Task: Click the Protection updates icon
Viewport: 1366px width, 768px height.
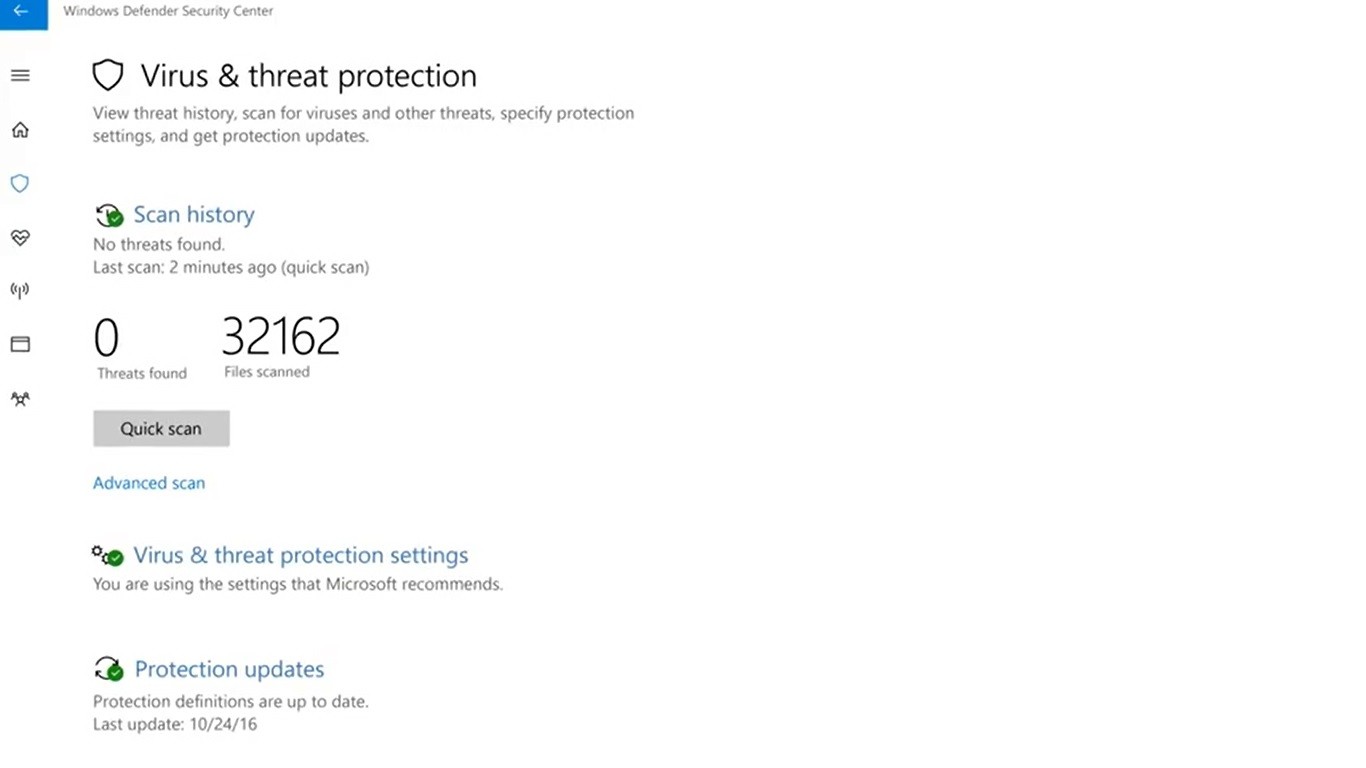Action: [108, 668]
